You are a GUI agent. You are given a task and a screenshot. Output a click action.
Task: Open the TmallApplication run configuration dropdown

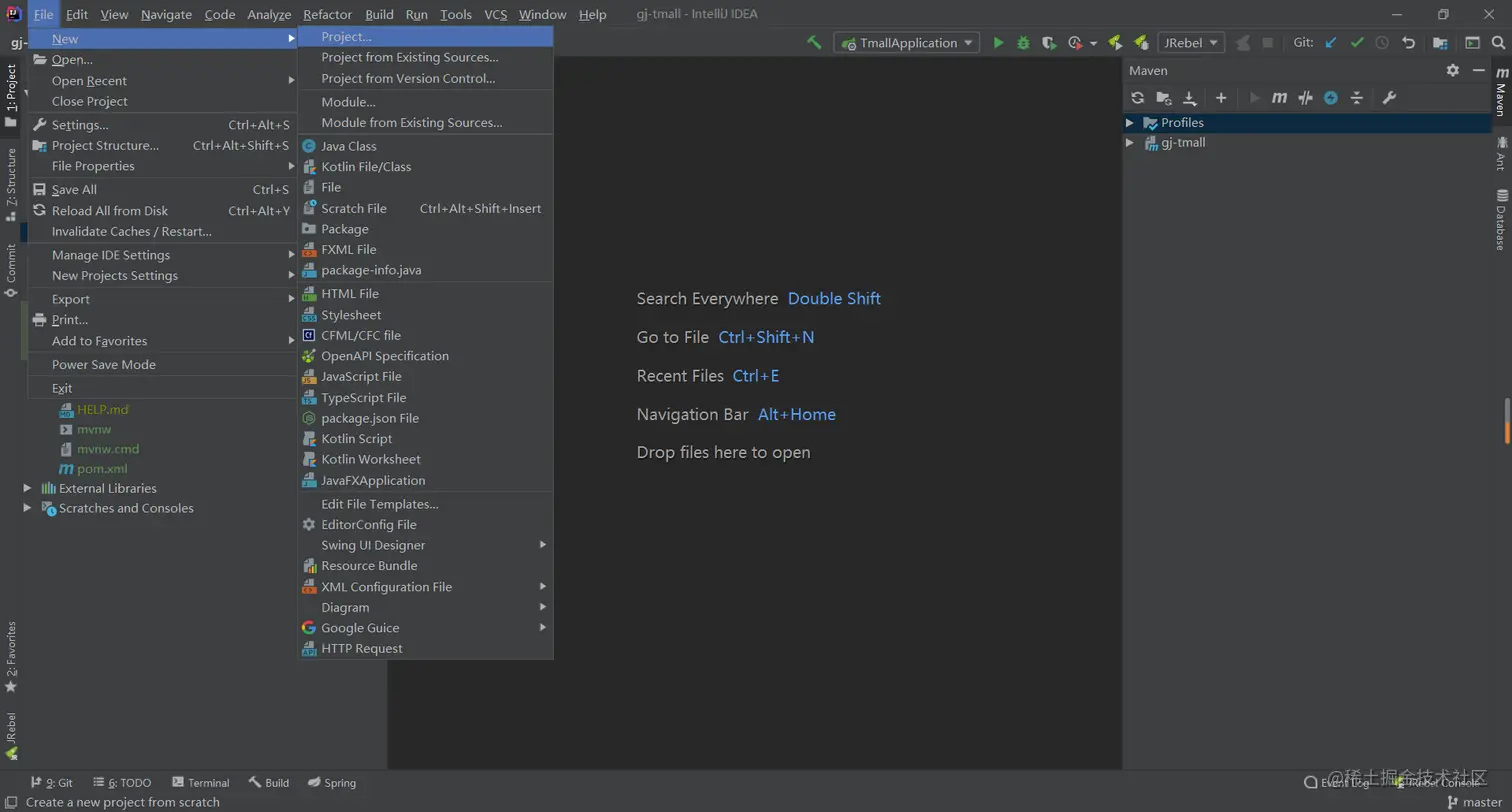coord(907,43)
